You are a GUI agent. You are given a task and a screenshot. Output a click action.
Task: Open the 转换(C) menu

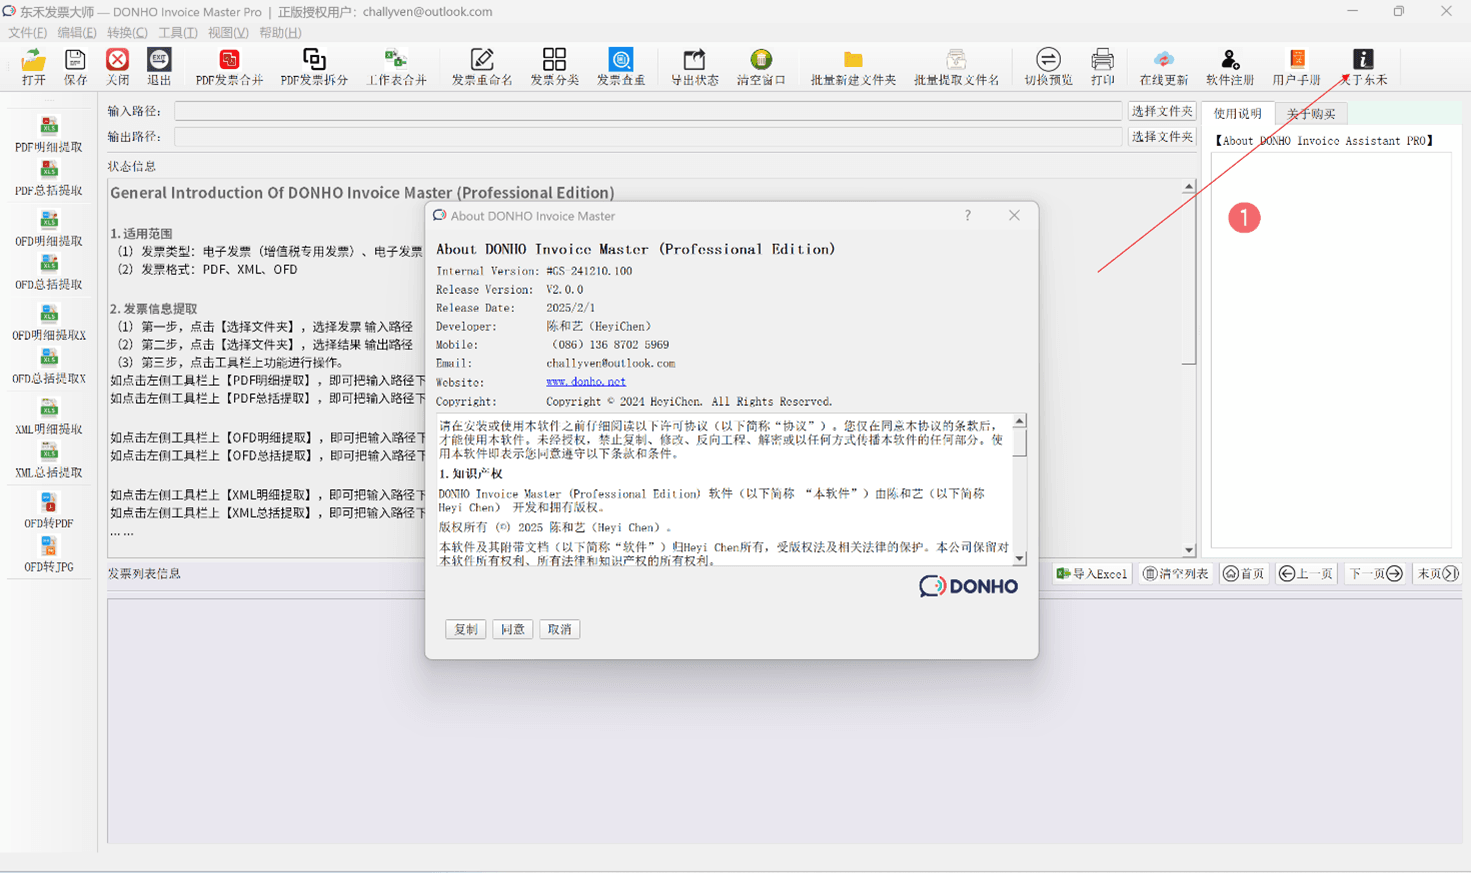point(127,33)
